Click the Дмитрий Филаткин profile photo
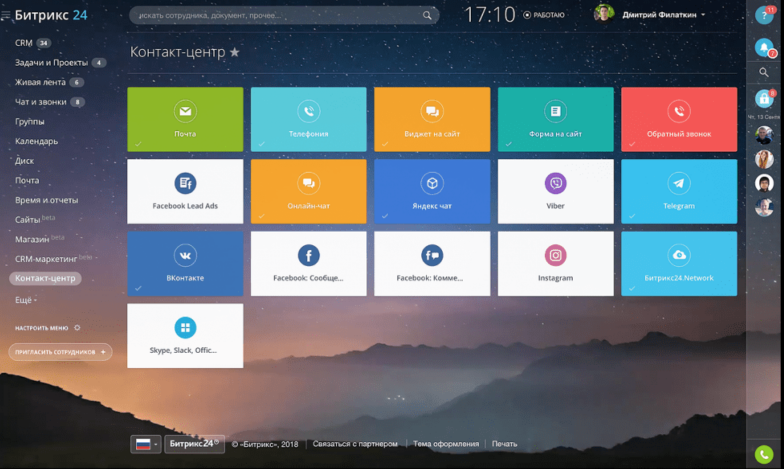Image resolution: width=784 pixels, height=469 pixels. [x=604, y=14]
